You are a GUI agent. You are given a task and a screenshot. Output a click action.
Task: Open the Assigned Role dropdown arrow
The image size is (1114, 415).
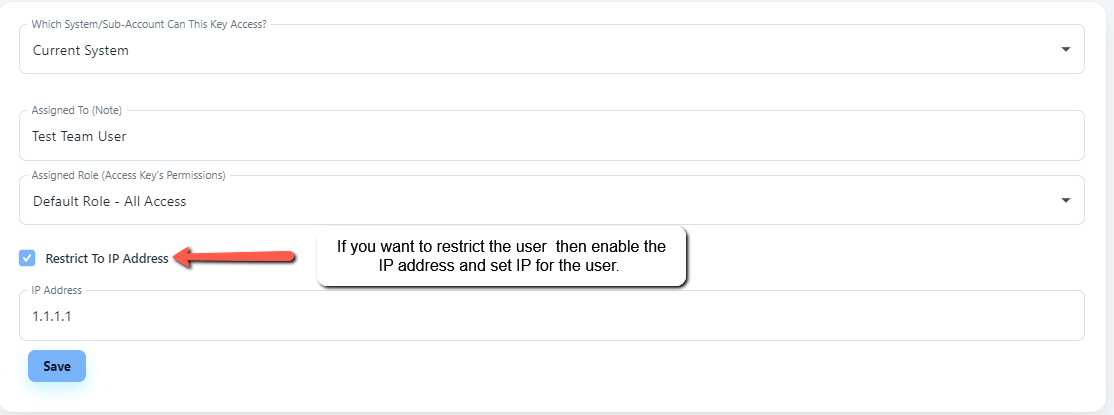tap(1065, 201)
